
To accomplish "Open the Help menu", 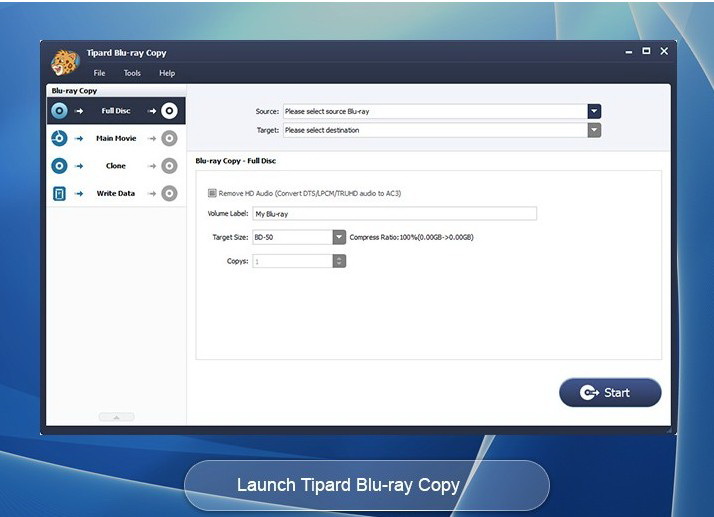I will coord(167,73).
